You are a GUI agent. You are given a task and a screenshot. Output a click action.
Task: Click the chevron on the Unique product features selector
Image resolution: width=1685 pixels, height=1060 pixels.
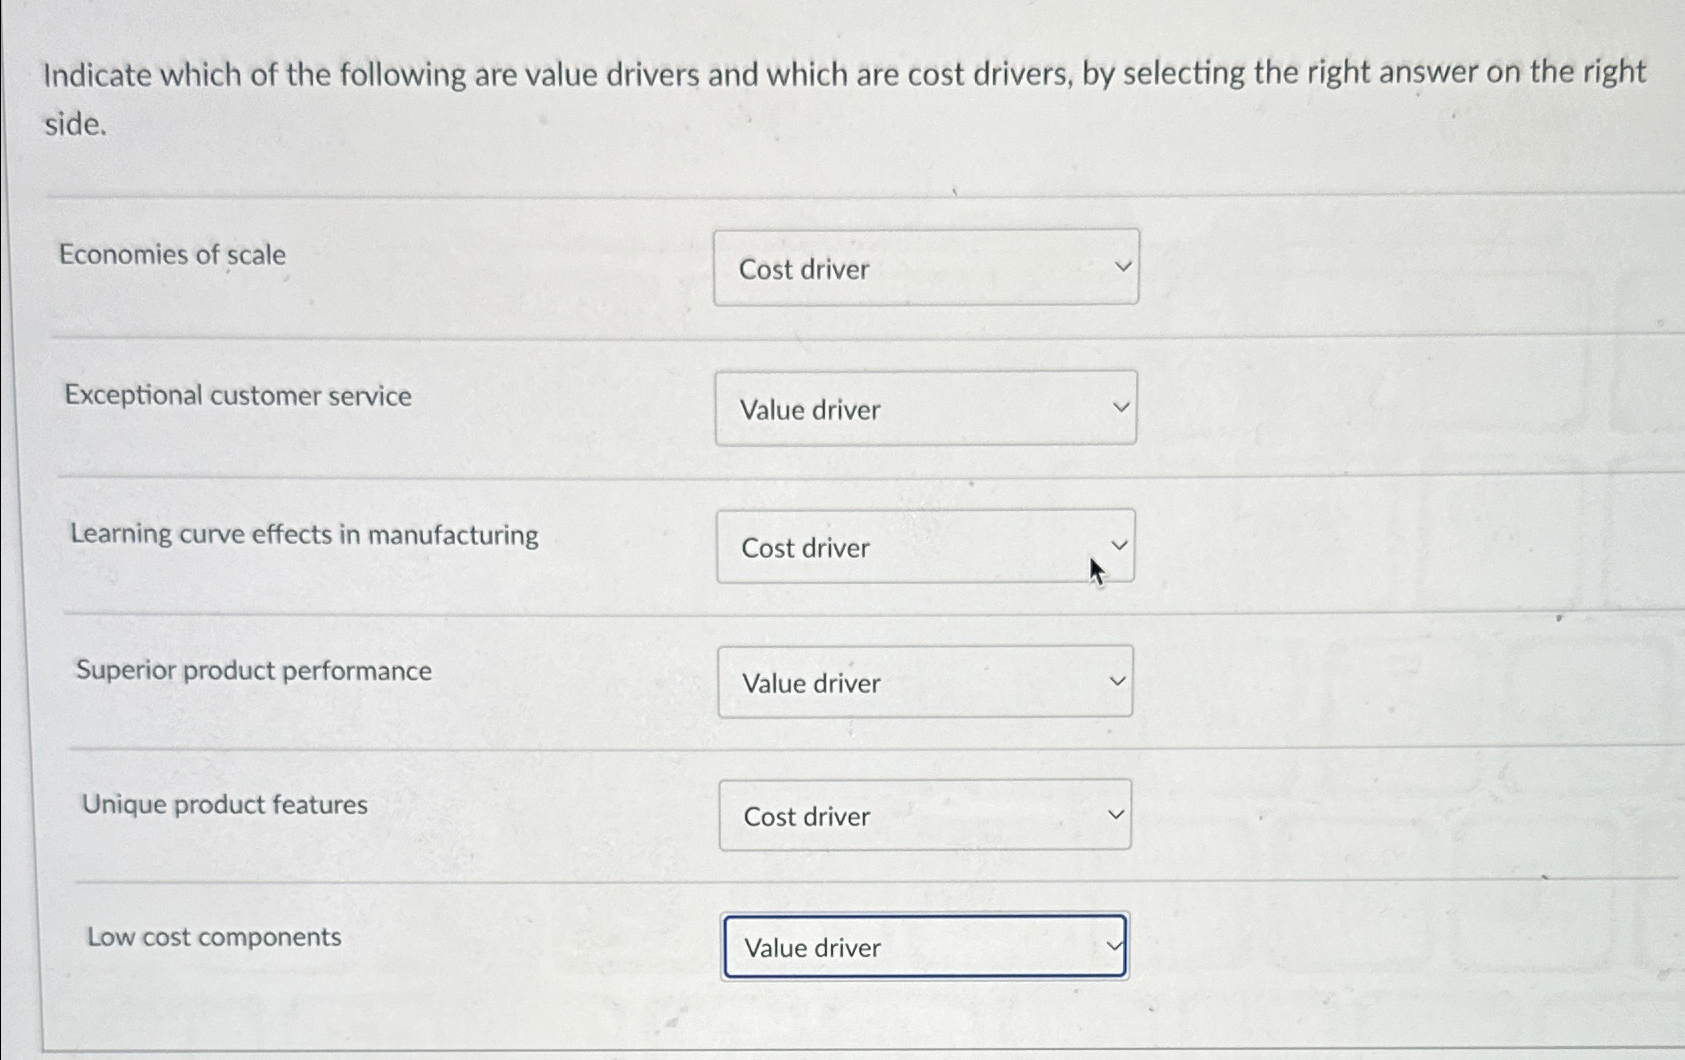pos(1117,813)
